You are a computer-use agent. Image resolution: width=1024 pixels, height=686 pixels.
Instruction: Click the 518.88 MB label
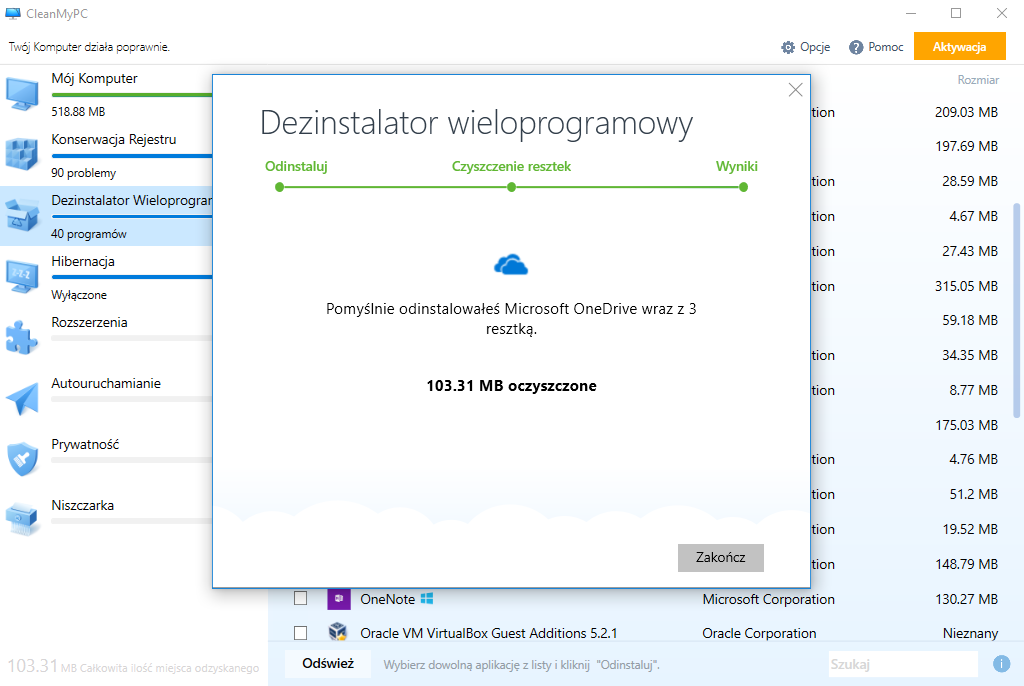pyautogui.click(x=78, y=112)
